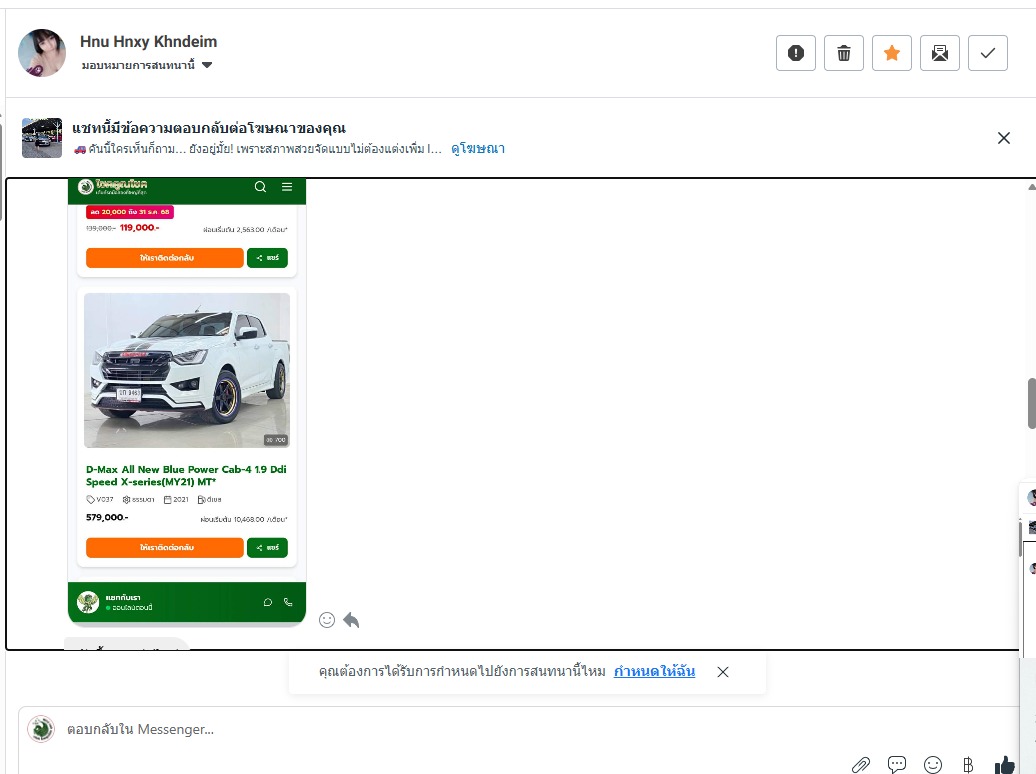Screen dimensions: 1036x774
Task: Mark conversation as spam with exclamation icon
Action: (796, 53)
